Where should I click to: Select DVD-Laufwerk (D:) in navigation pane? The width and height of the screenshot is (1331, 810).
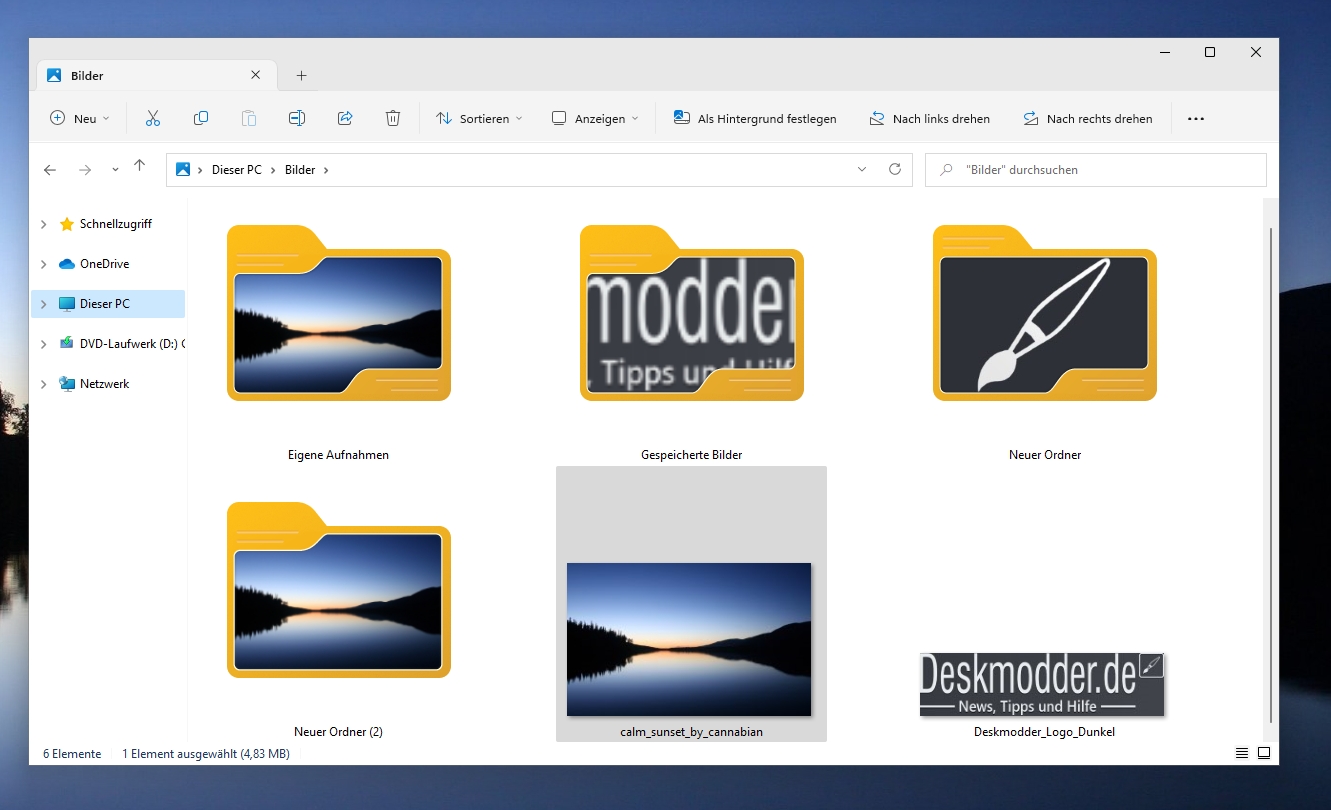[x=108, y=344]
